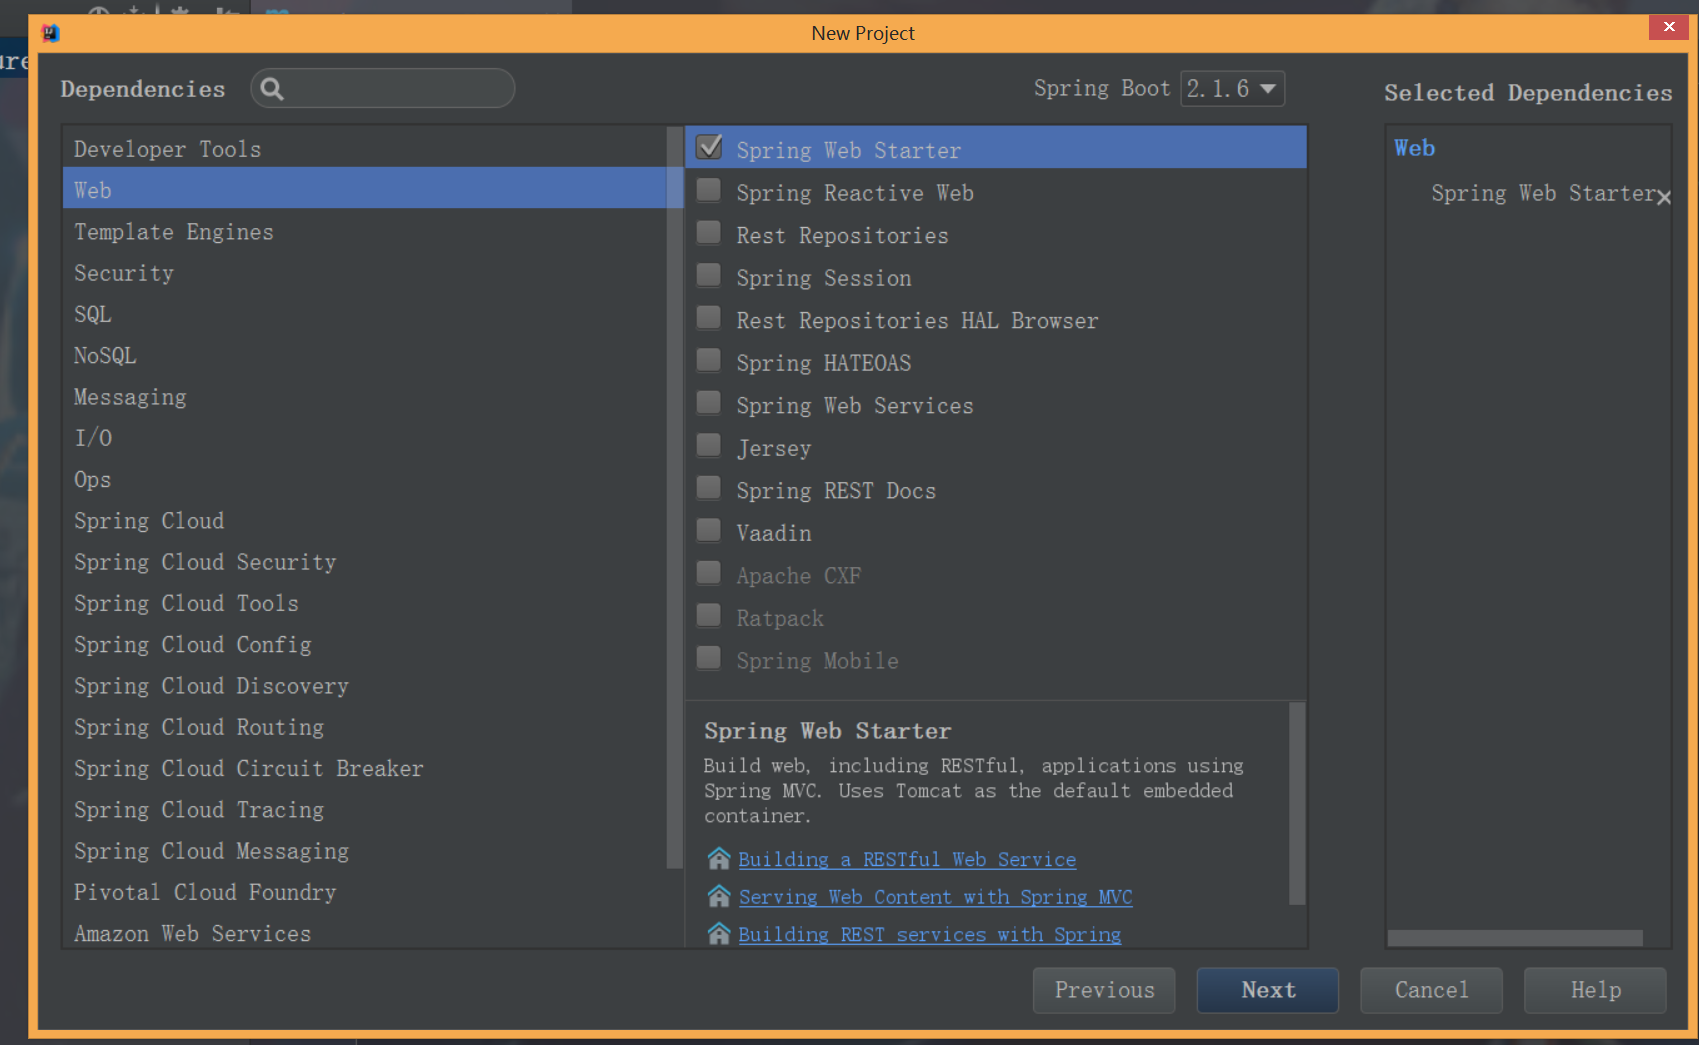Cancel the New Project wizard
Viewport: 1699px width, 1045px height.
1431,990
